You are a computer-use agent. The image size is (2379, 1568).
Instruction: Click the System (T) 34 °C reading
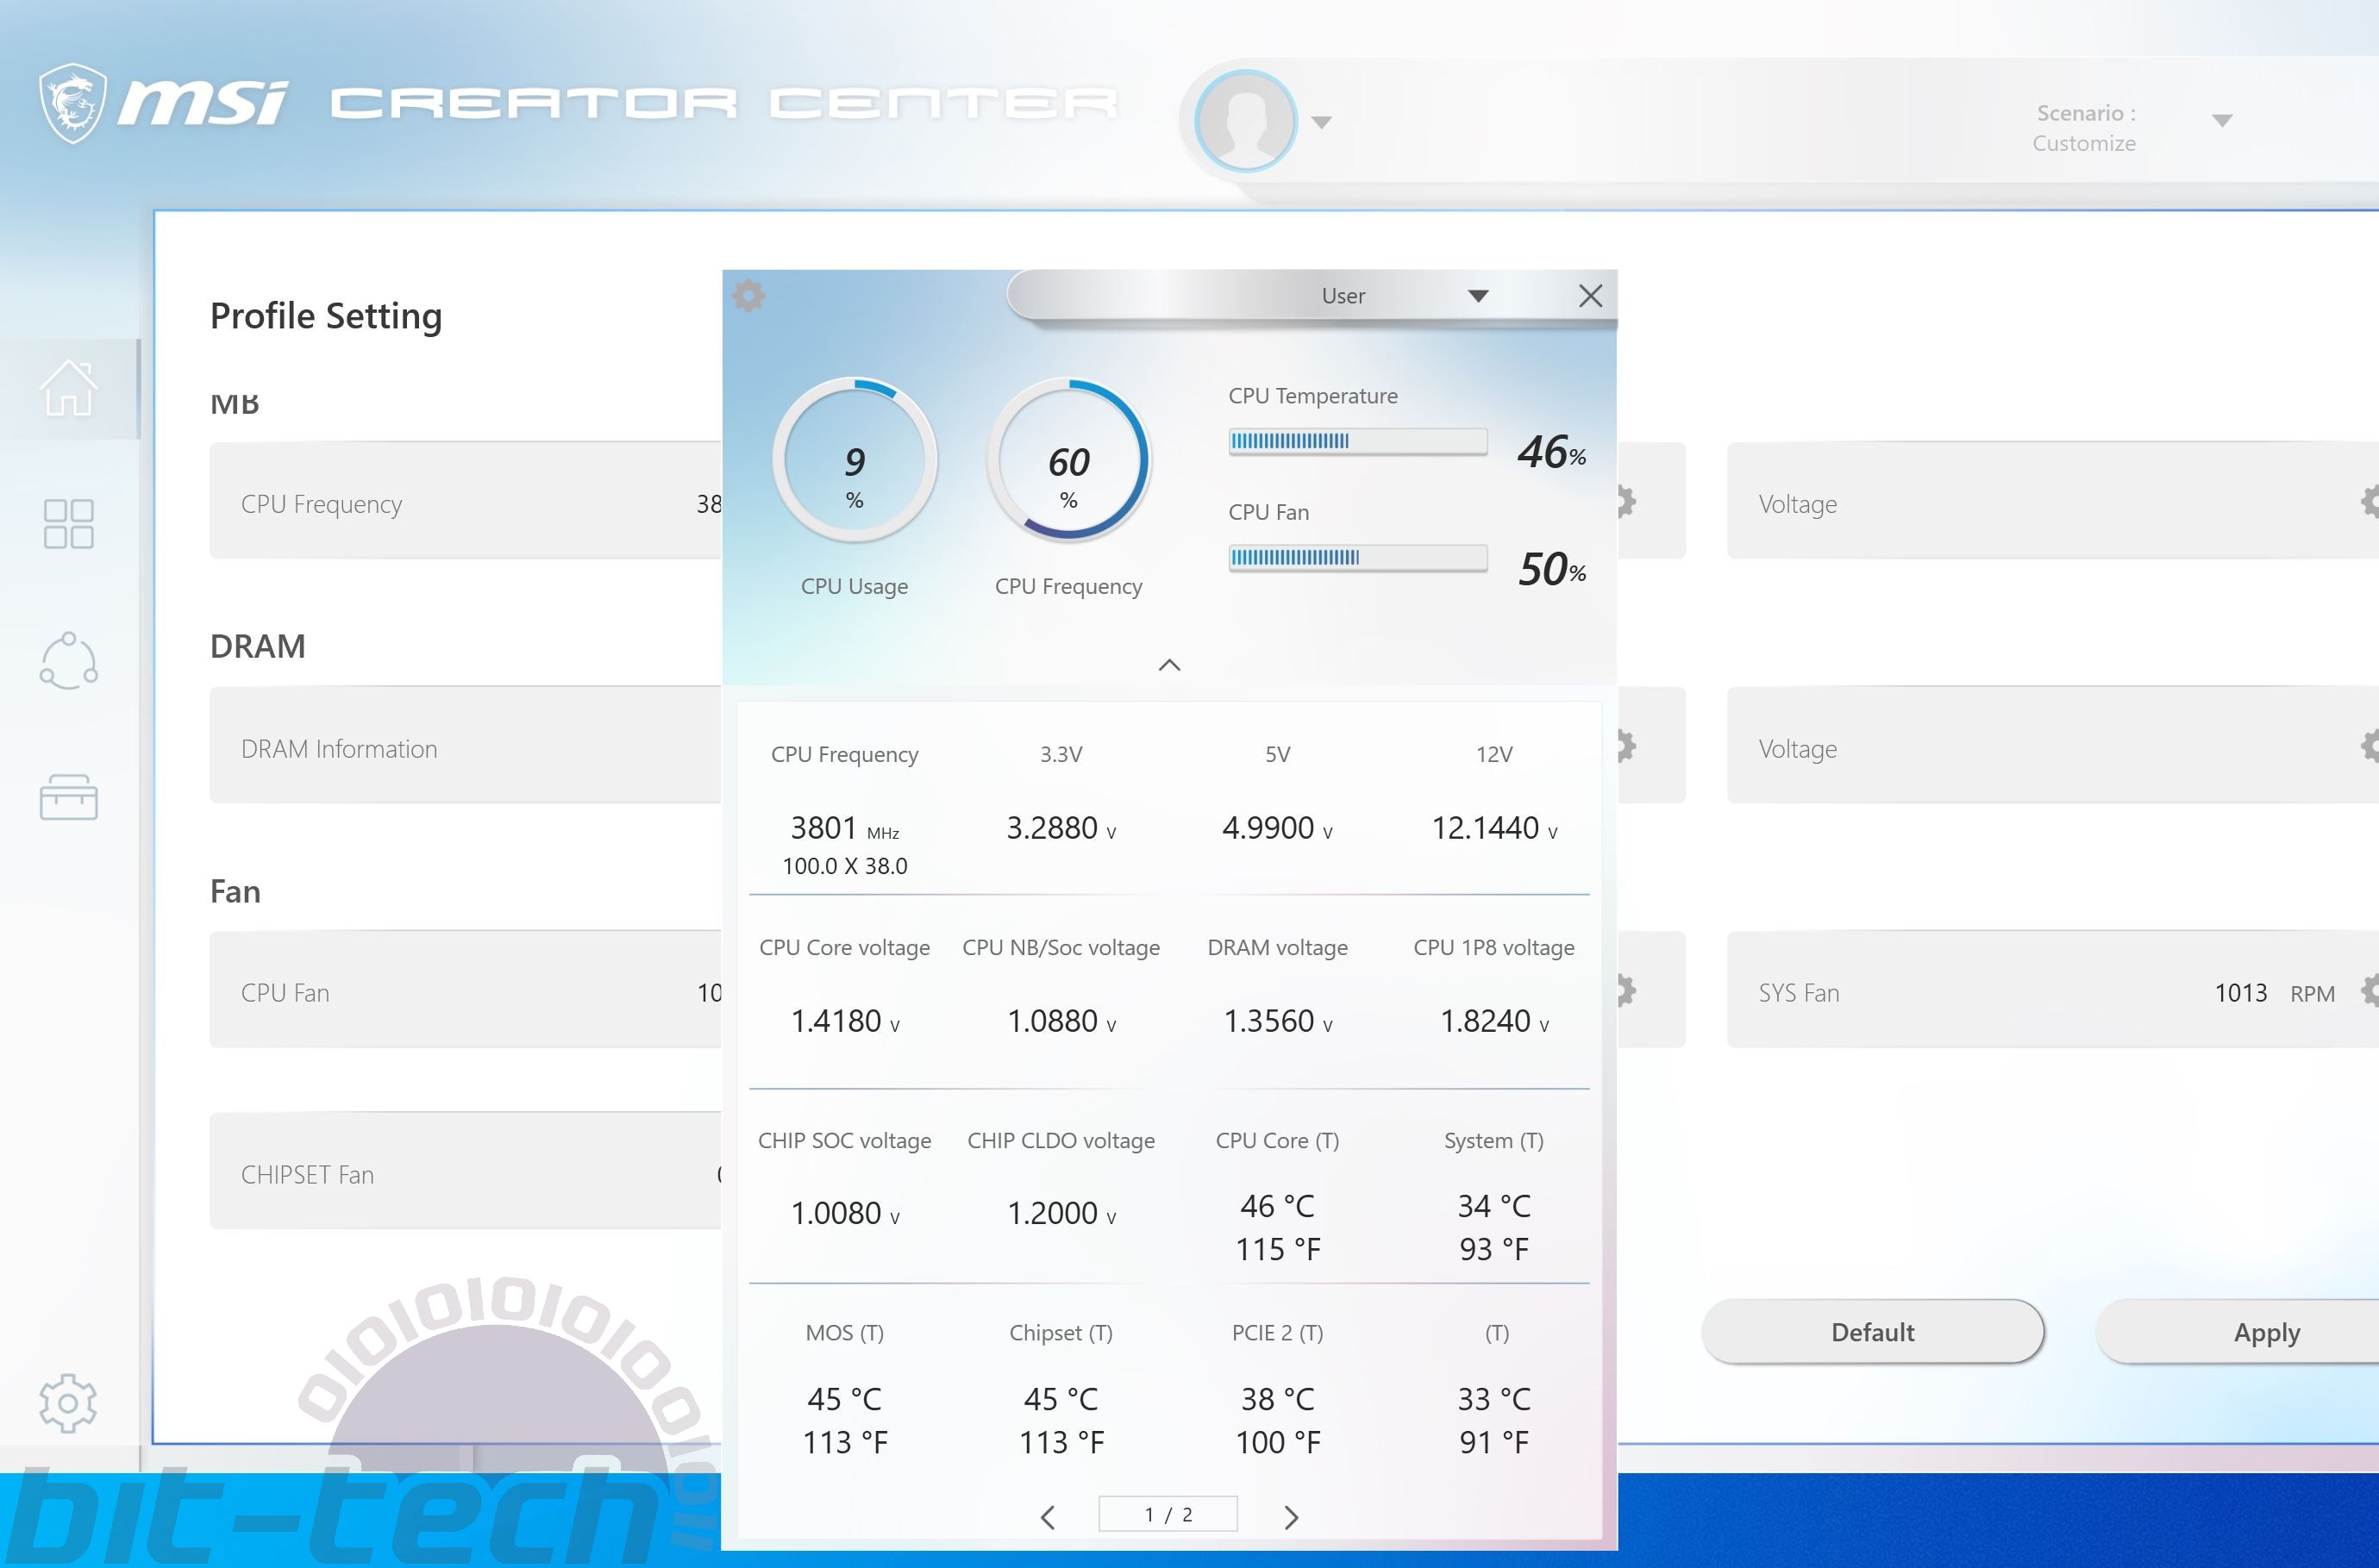pos(1494,1206)
